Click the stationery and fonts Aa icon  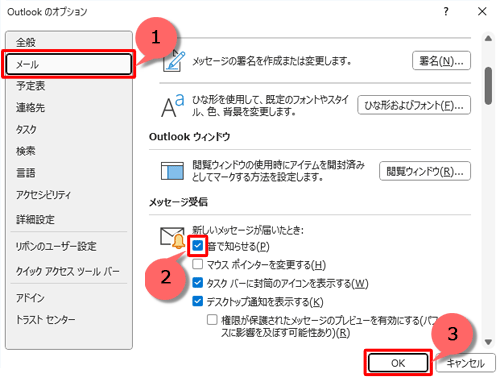173,105
